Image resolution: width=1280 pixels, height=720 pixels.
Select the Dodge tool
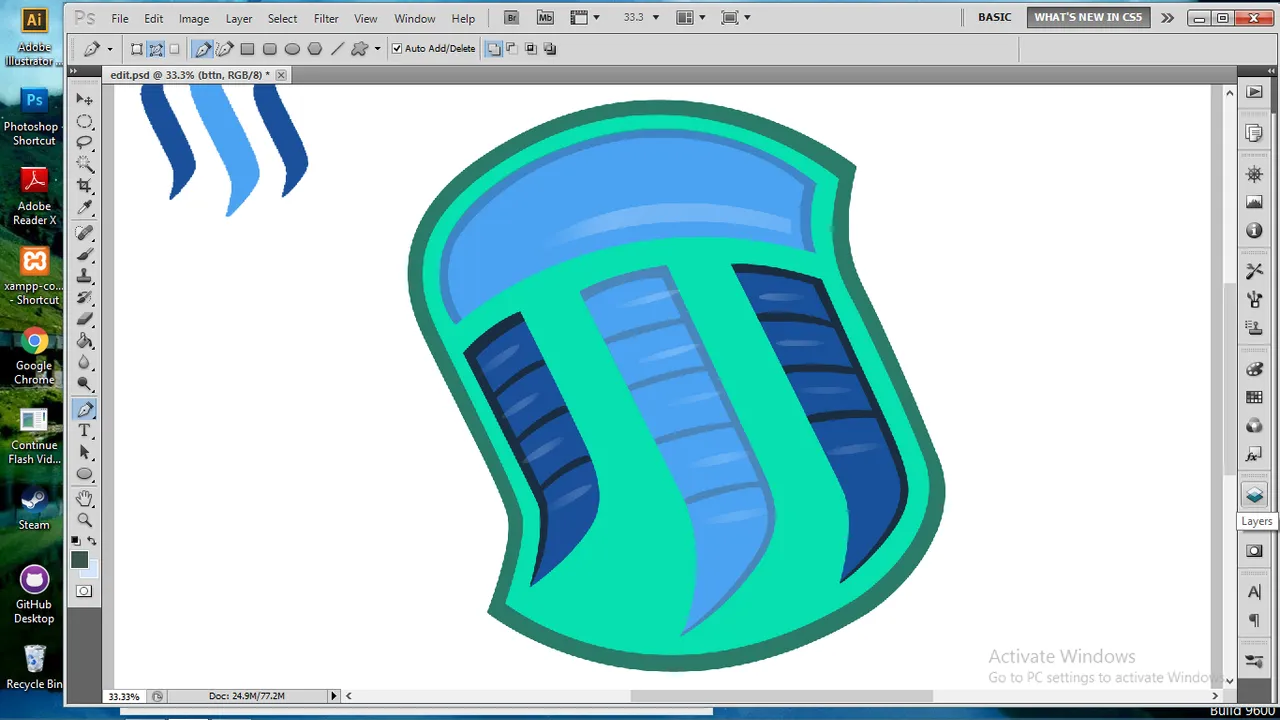coord(85,385)
